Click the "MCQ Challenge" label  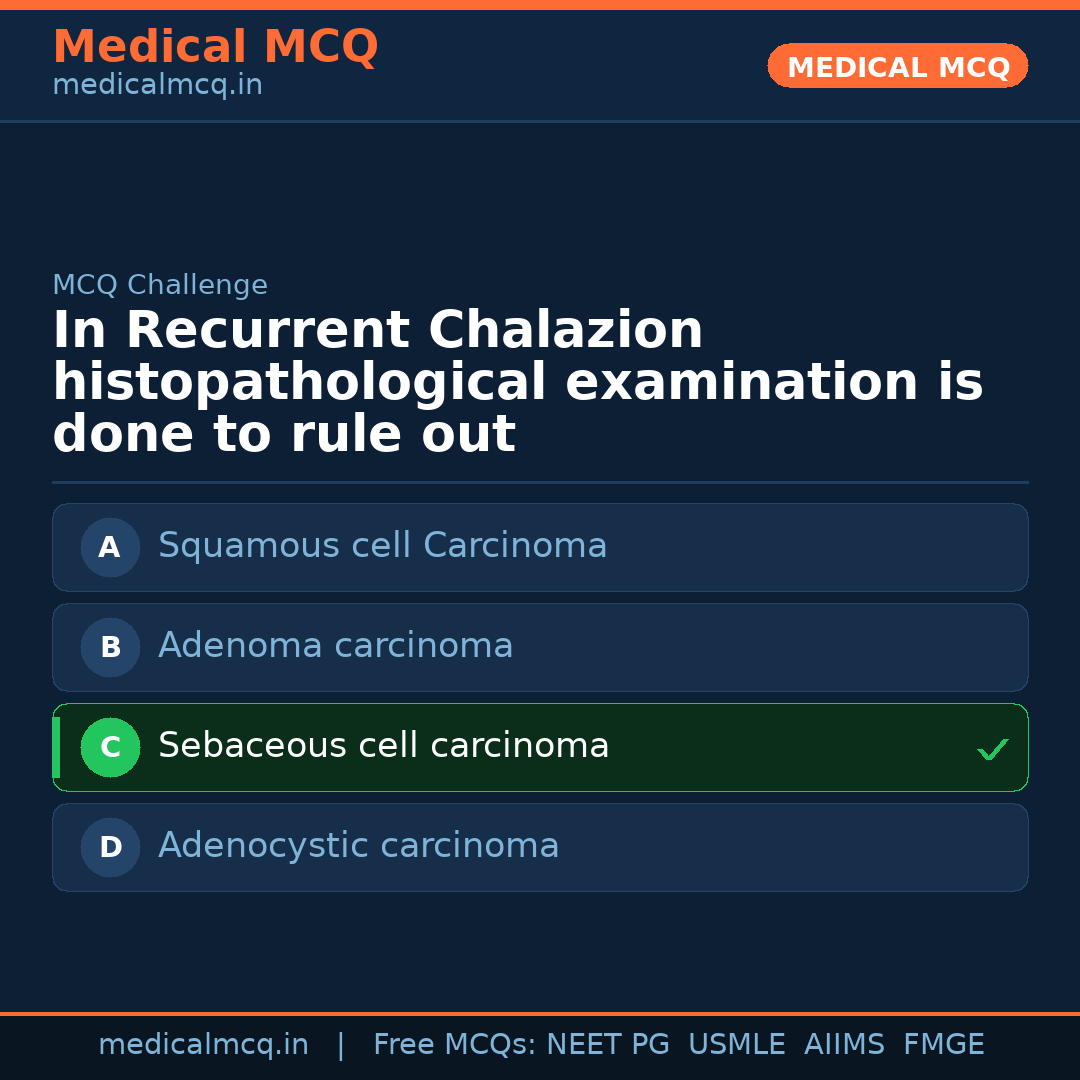(160, 285)
